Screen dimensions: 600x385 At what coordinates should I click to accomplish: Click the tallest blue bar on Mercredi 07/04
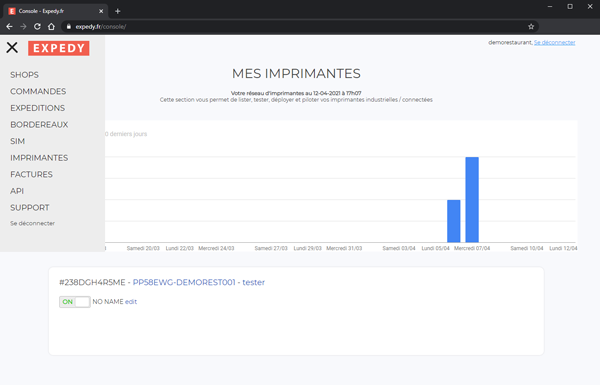(472, 199)
